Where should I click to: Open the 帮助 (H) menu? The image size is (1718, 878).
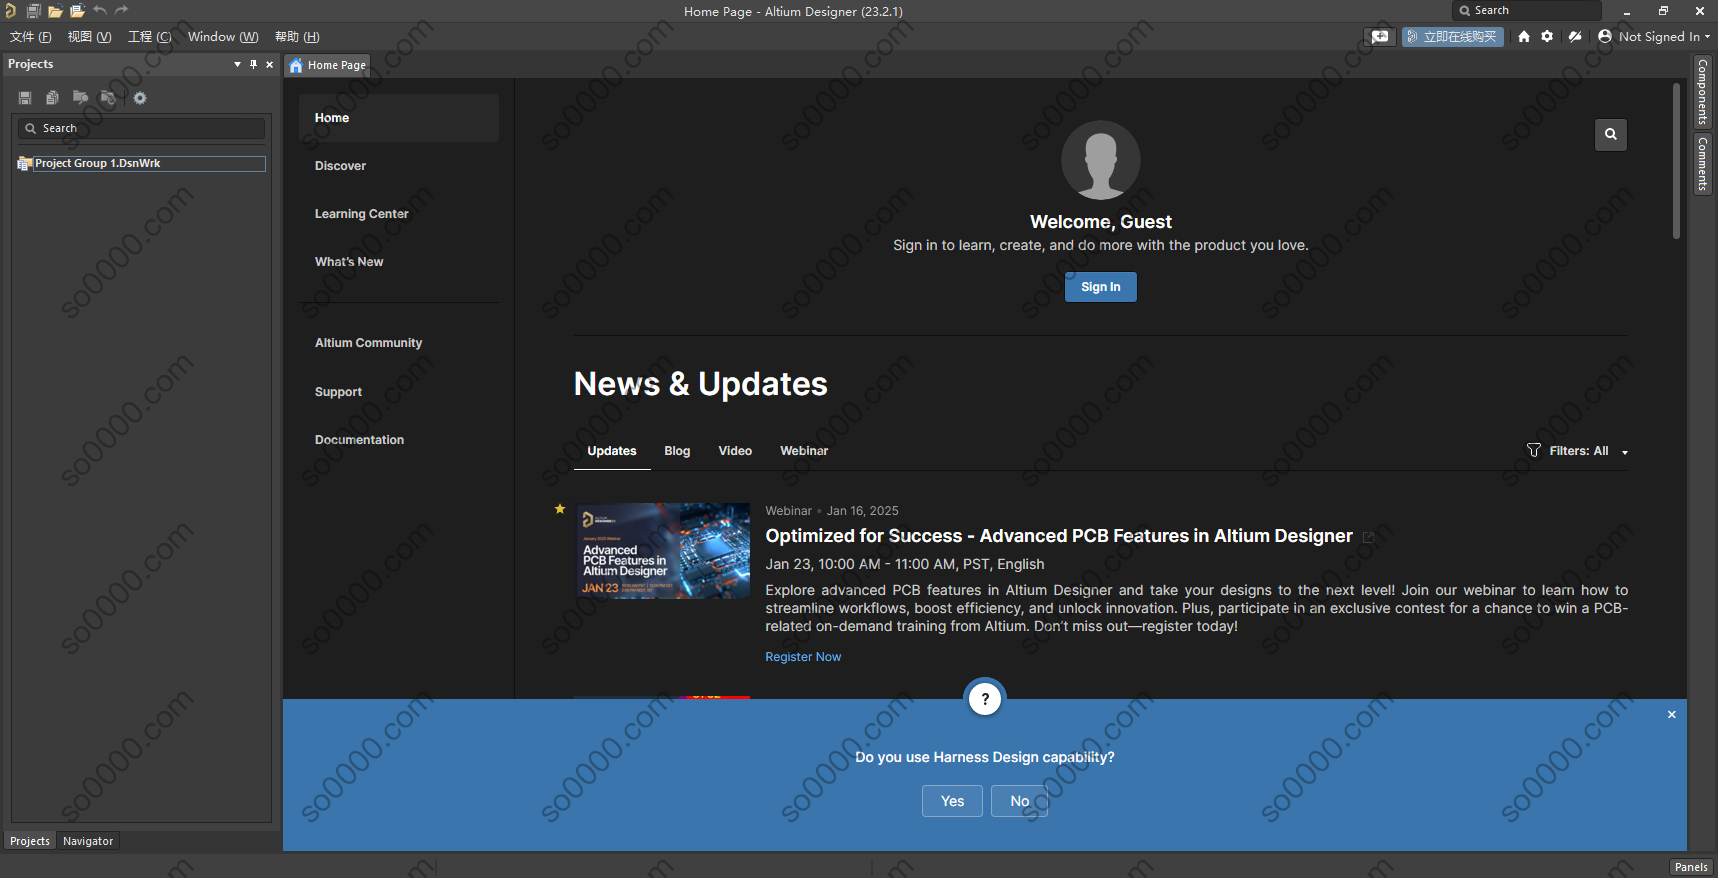tap(297, 36)
